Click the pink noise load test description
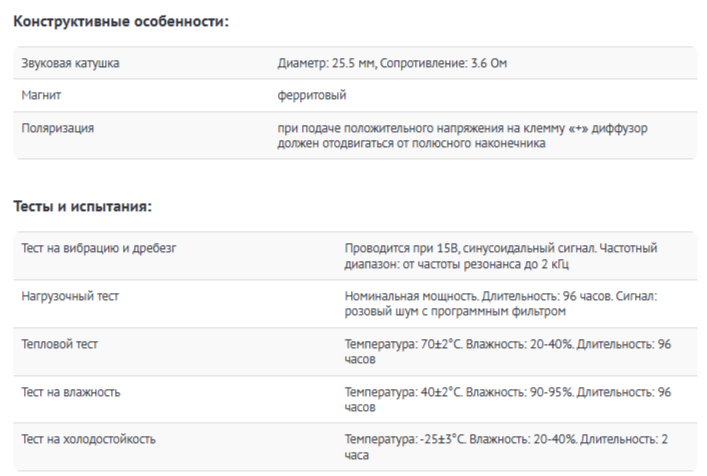 (501, 303)
